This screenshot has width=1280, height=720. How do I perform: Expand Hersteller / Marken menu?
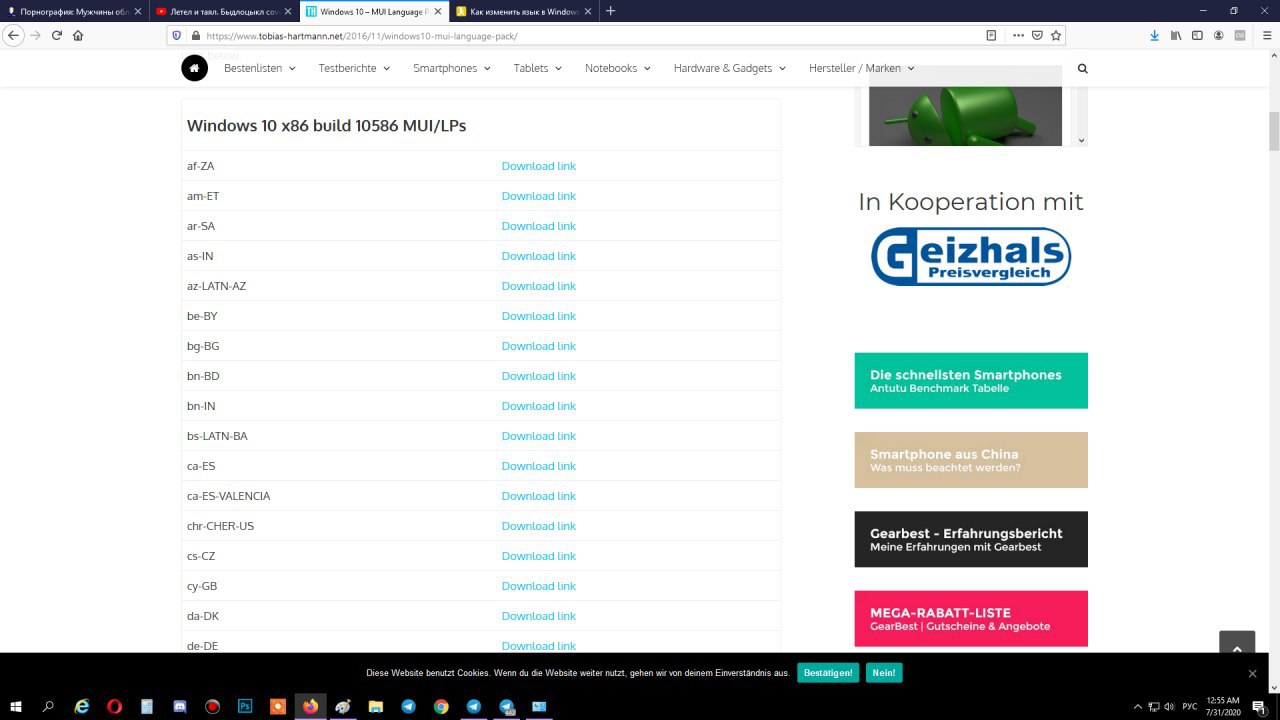tap(861, 68)
